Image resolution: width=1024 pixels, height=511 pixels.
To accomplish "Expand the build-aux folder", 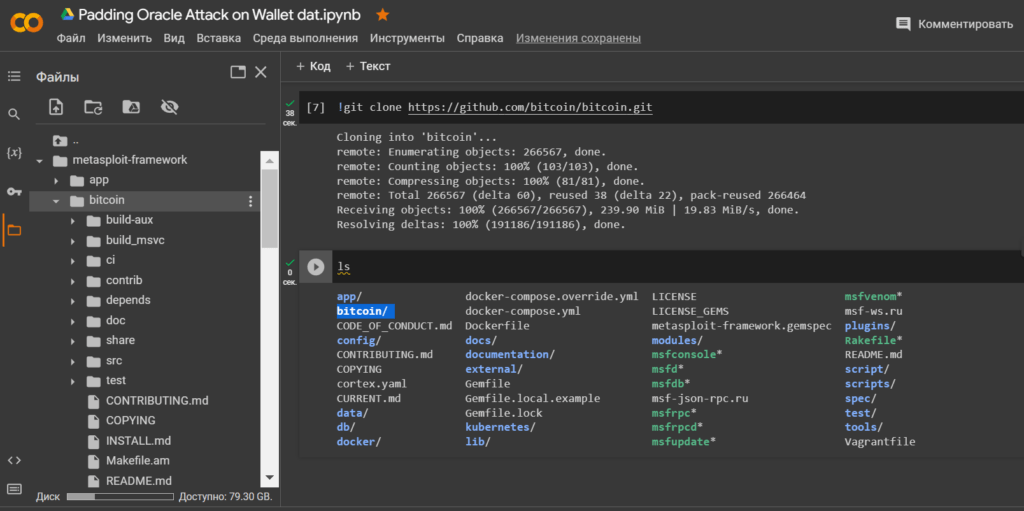I will pyautogui.click(x=73, y=221).
